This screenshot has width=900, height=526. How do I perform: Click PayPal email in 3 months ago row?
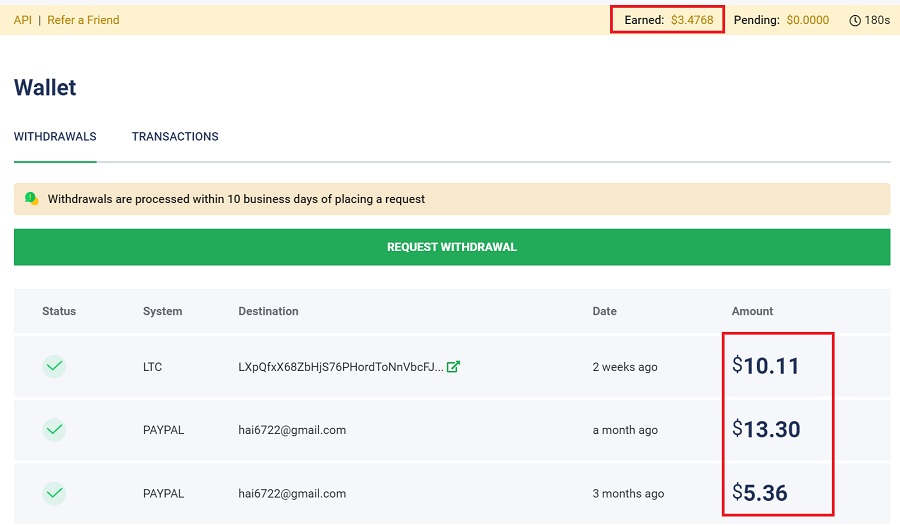(292, 493)
